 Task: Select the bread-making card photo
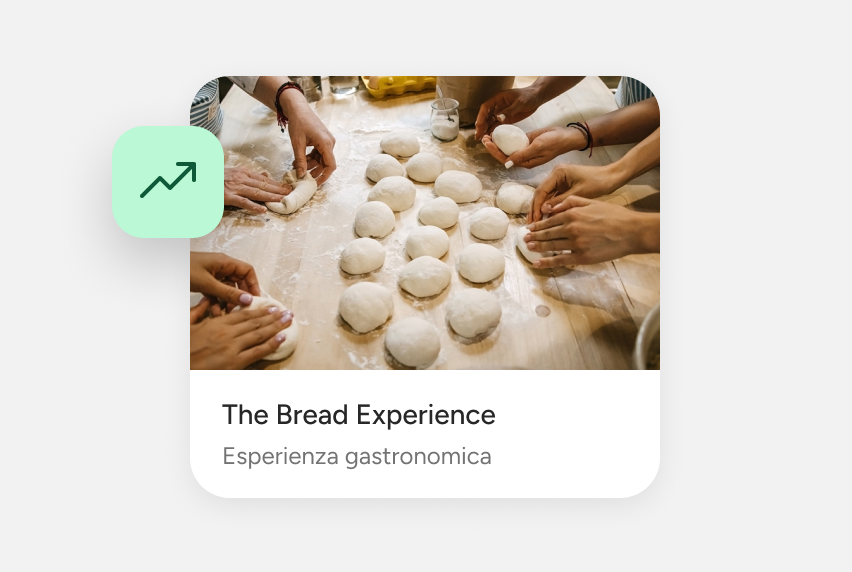(x=425, y=223)
